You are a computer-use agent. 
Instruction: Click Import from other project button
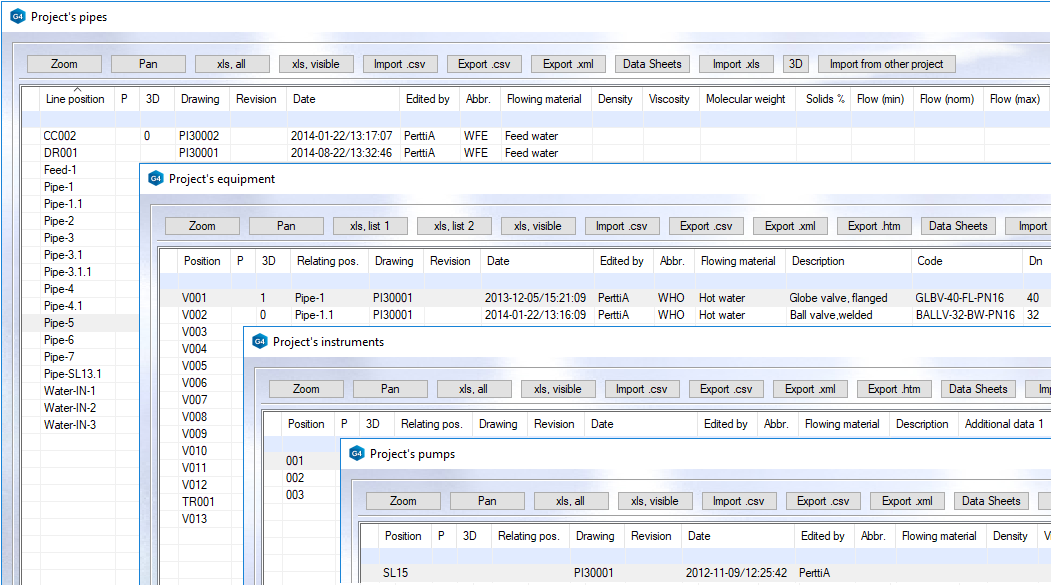[886, 64]
